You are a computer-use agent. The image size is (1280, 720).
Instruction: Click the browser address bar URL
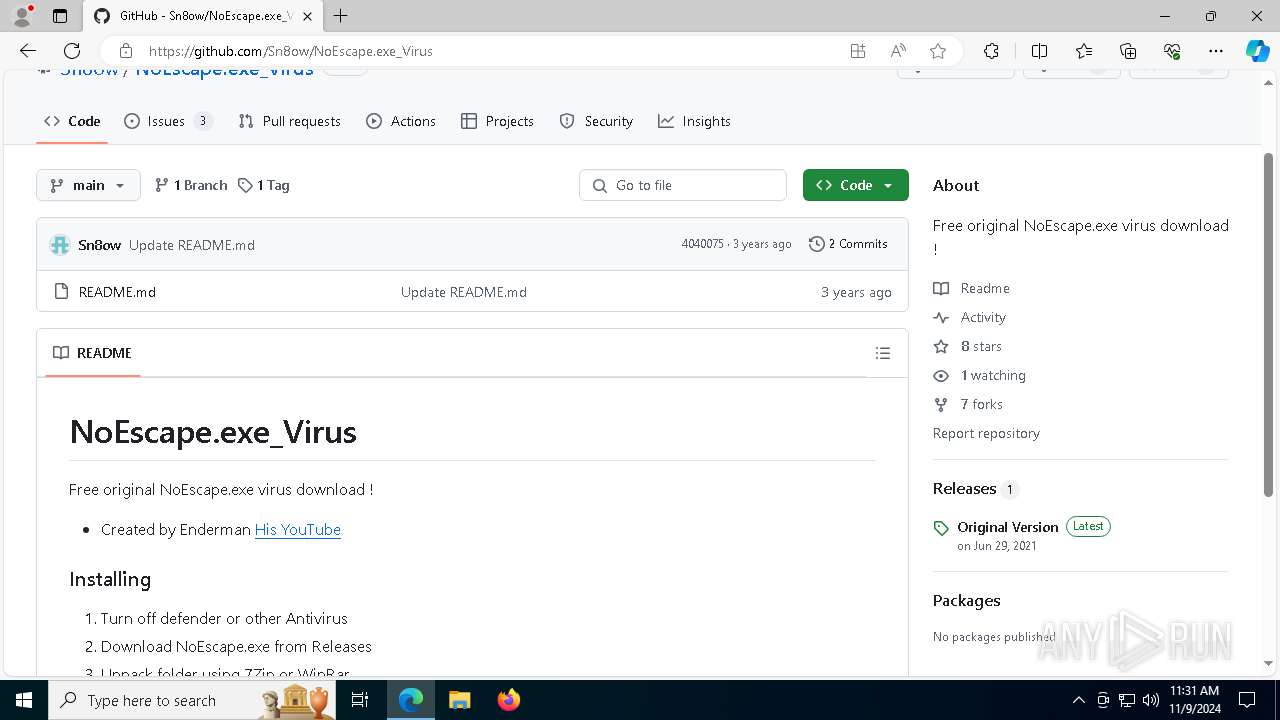(x=291, y=51)
